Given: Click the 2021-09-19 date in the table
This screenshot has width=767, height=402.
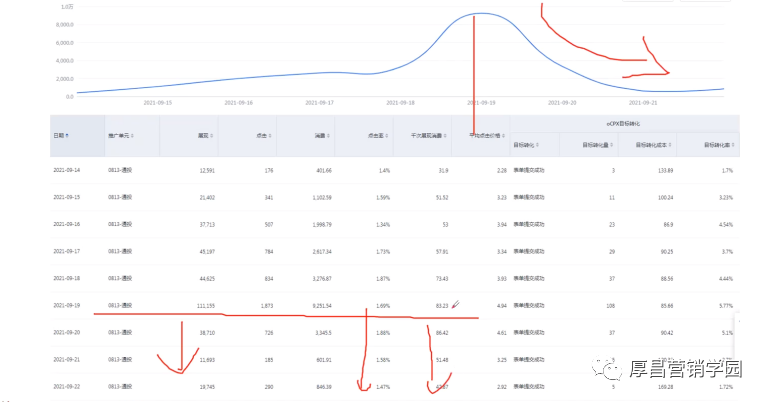Looking at the screenshot, I should point(67,305).
